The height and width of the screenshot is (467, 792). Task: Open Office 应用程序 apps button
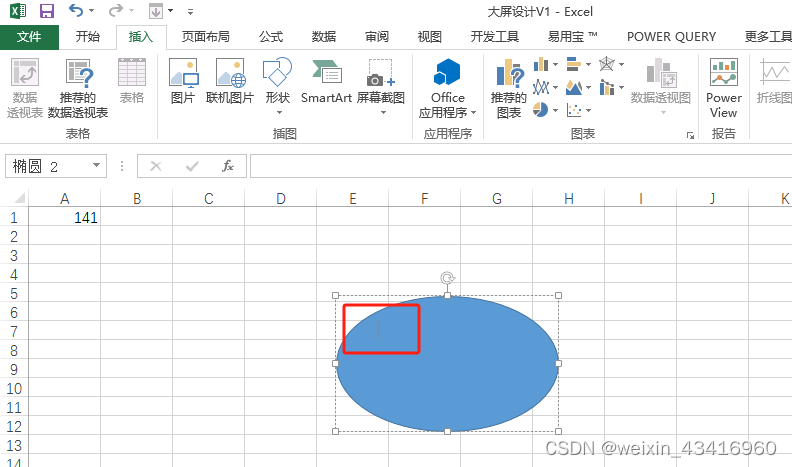(x=448, y=88)
